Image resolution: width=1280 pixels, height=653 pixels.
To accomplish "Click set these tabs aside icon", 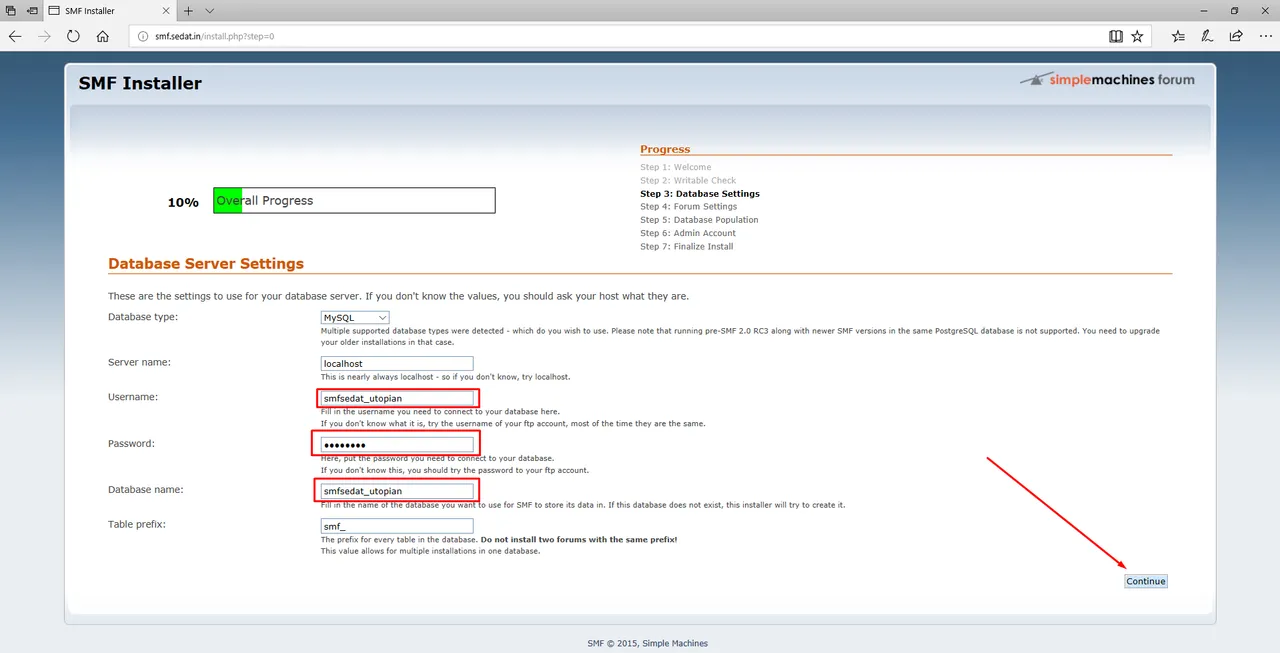I will tap(32, 11).
